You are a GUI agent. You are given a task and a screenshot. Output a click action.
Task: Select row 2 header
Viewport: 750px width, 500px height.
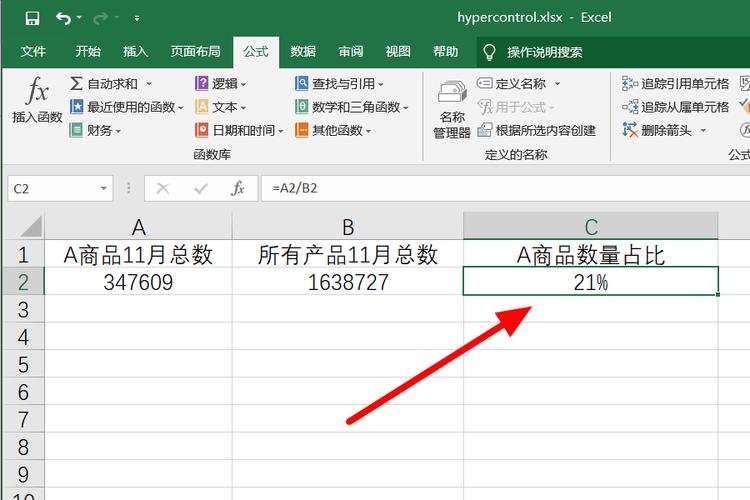(23, 281)
